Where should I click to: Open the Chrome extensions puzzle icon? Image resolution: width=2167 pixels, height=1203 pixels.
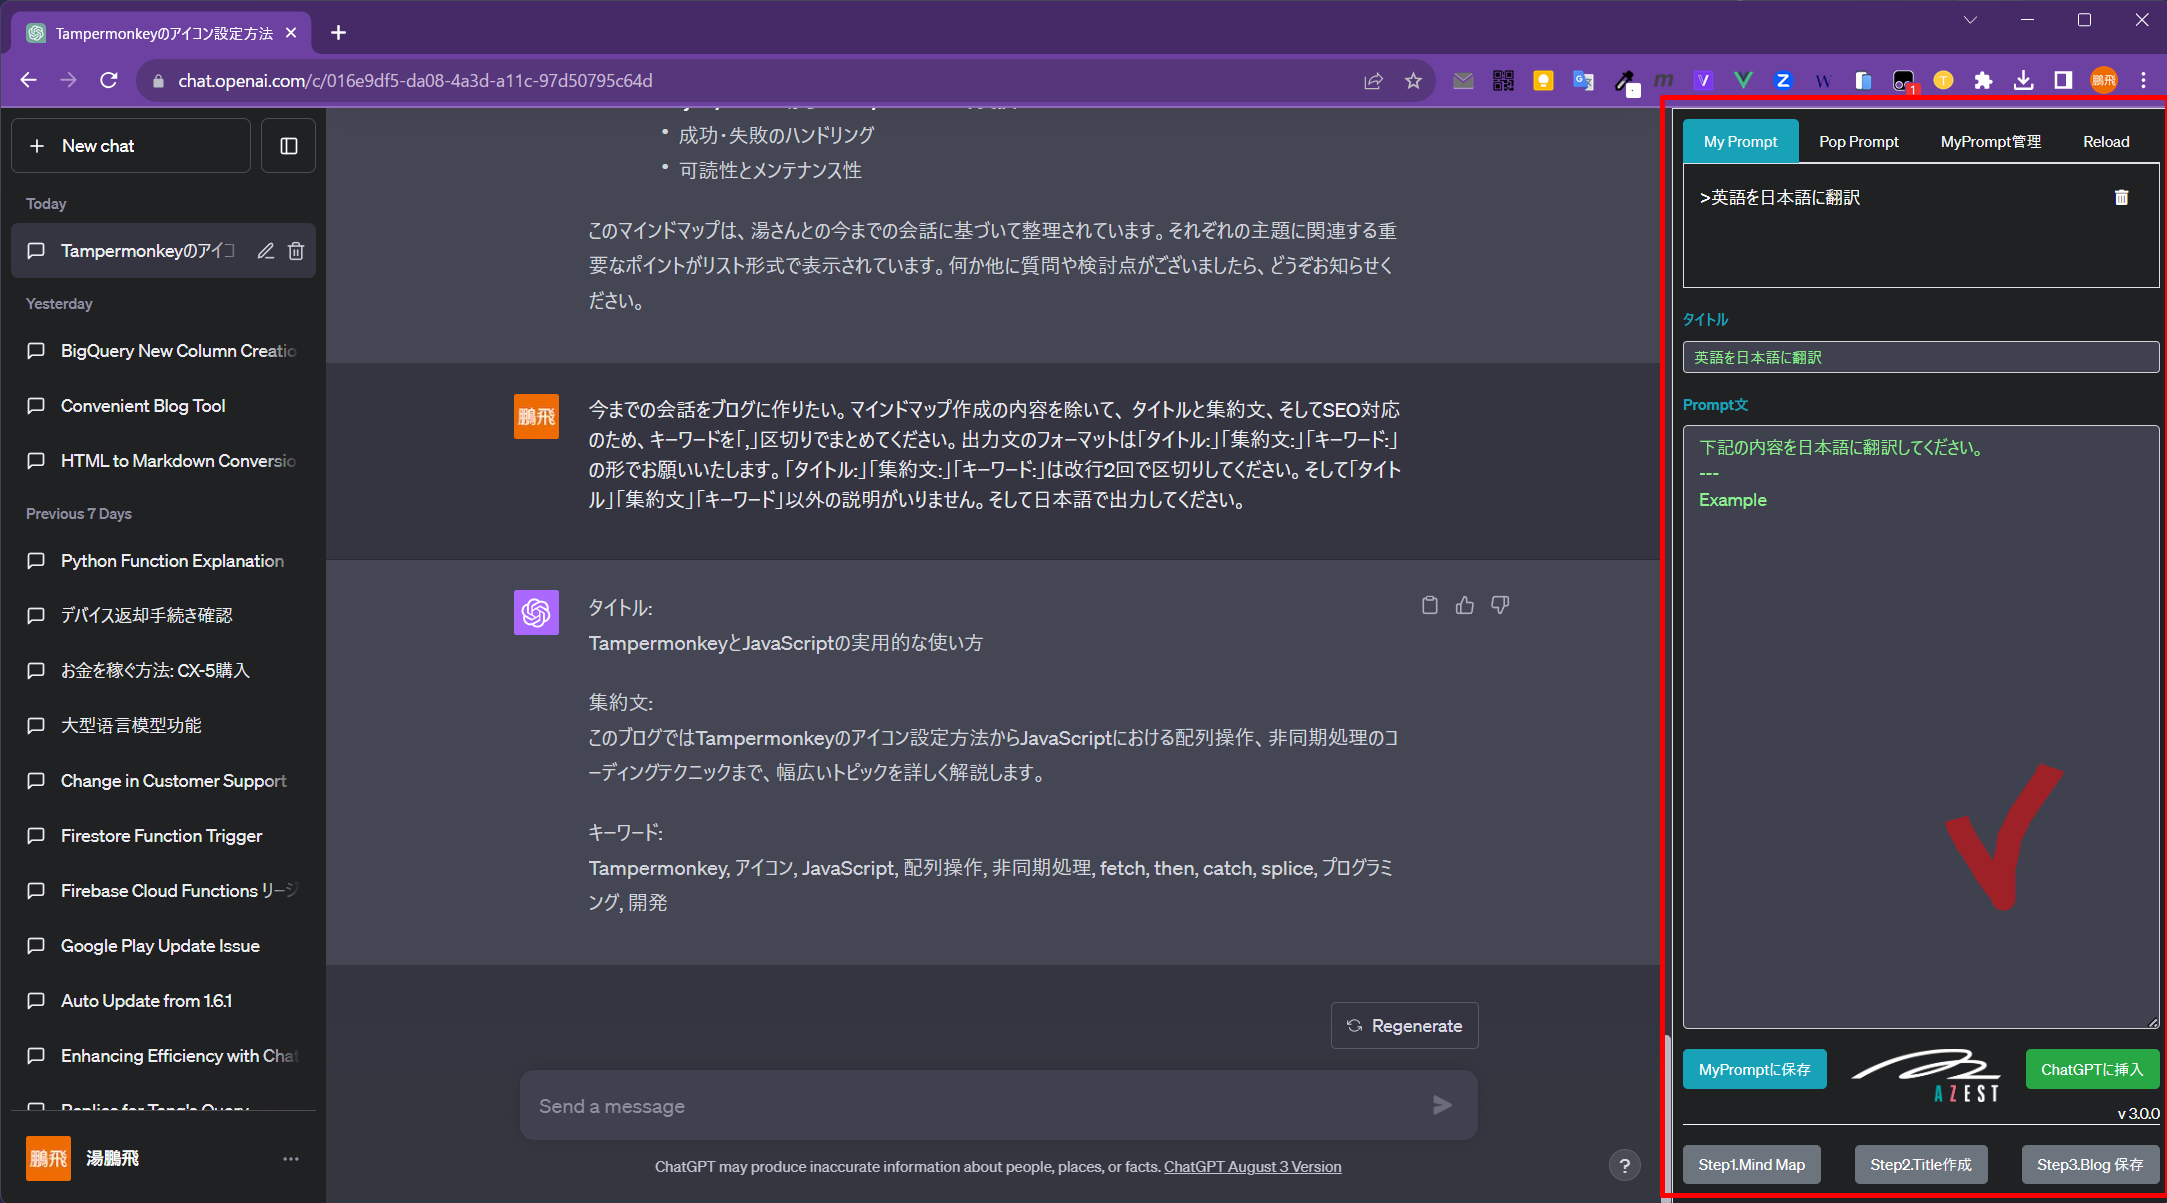click(x=1983, y=81)
